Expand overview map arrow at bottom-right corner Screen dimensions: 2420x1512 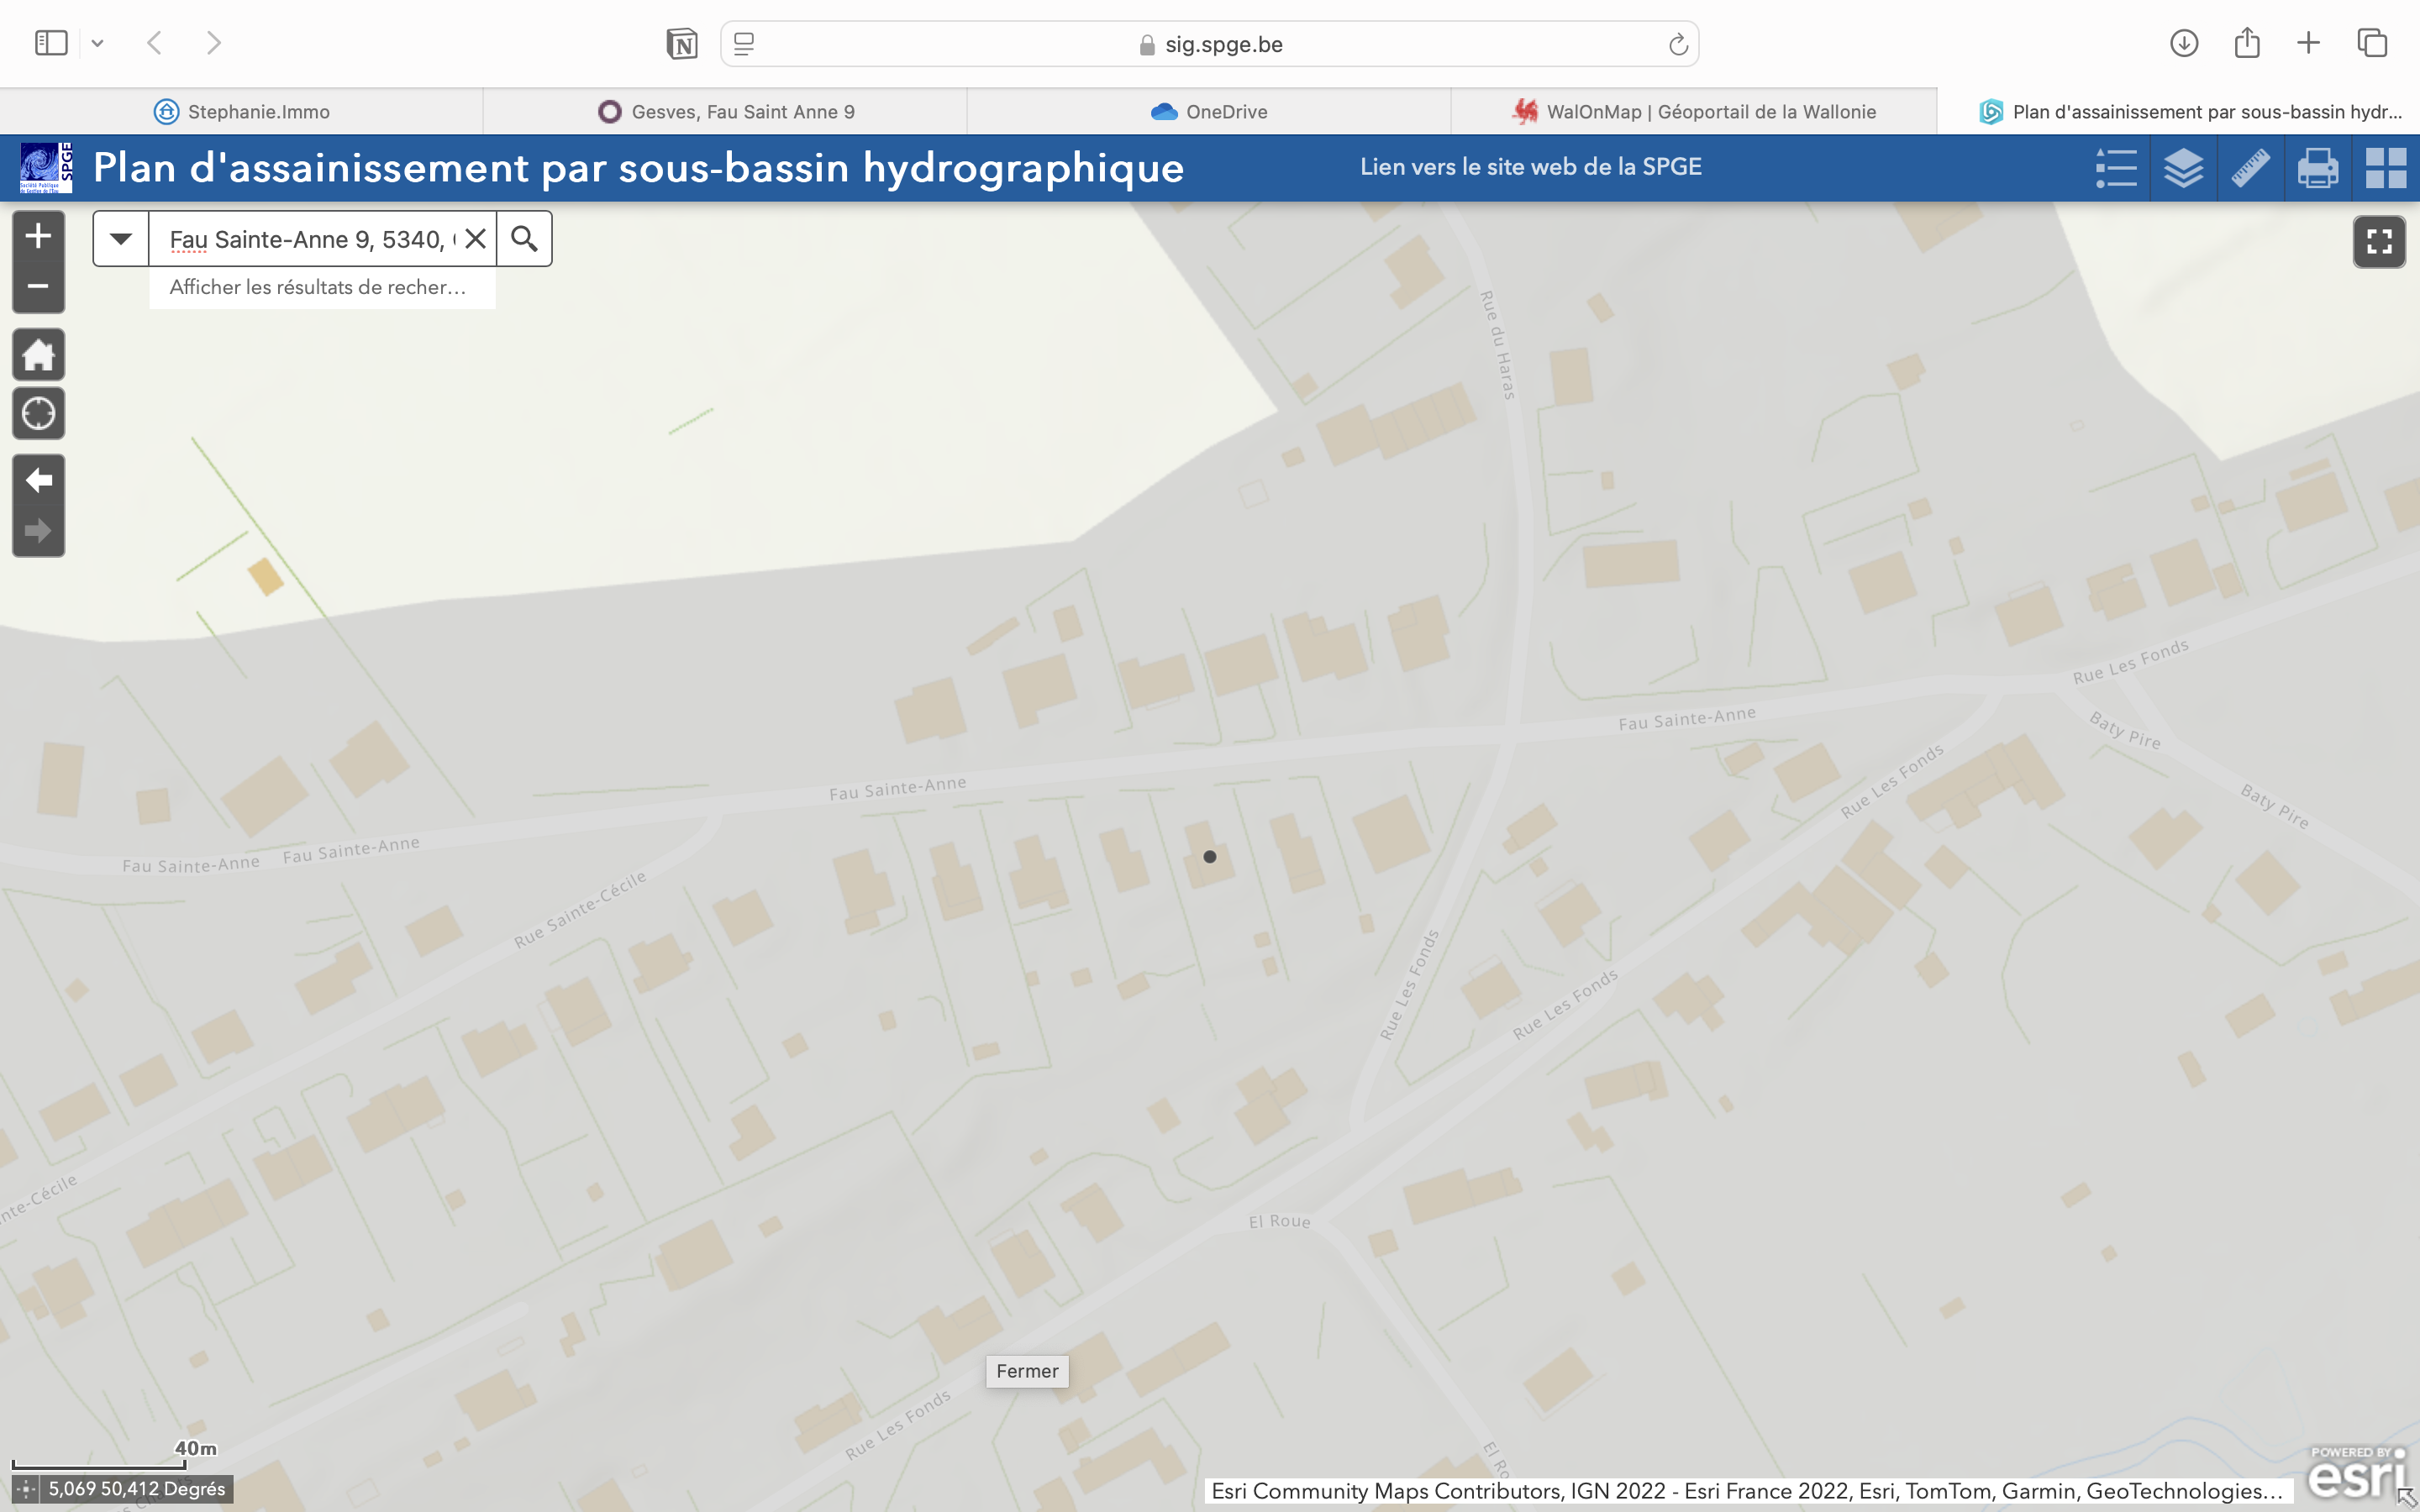(x=2406, y=1498)
